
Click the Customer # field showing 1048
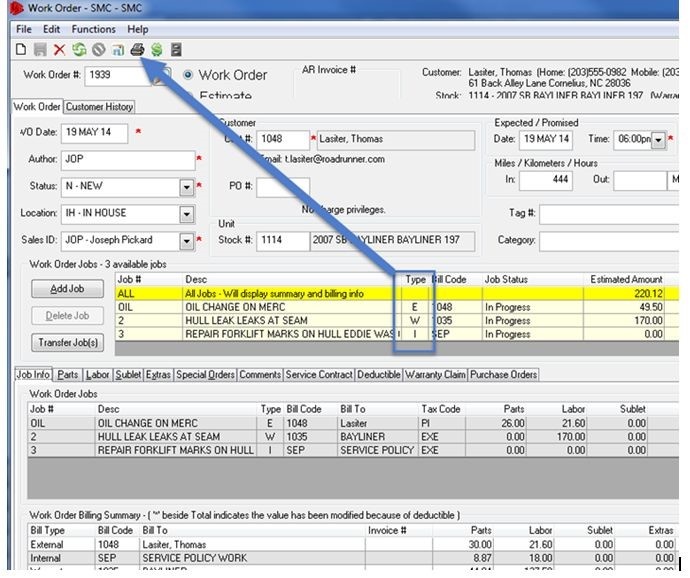[283, 140]
